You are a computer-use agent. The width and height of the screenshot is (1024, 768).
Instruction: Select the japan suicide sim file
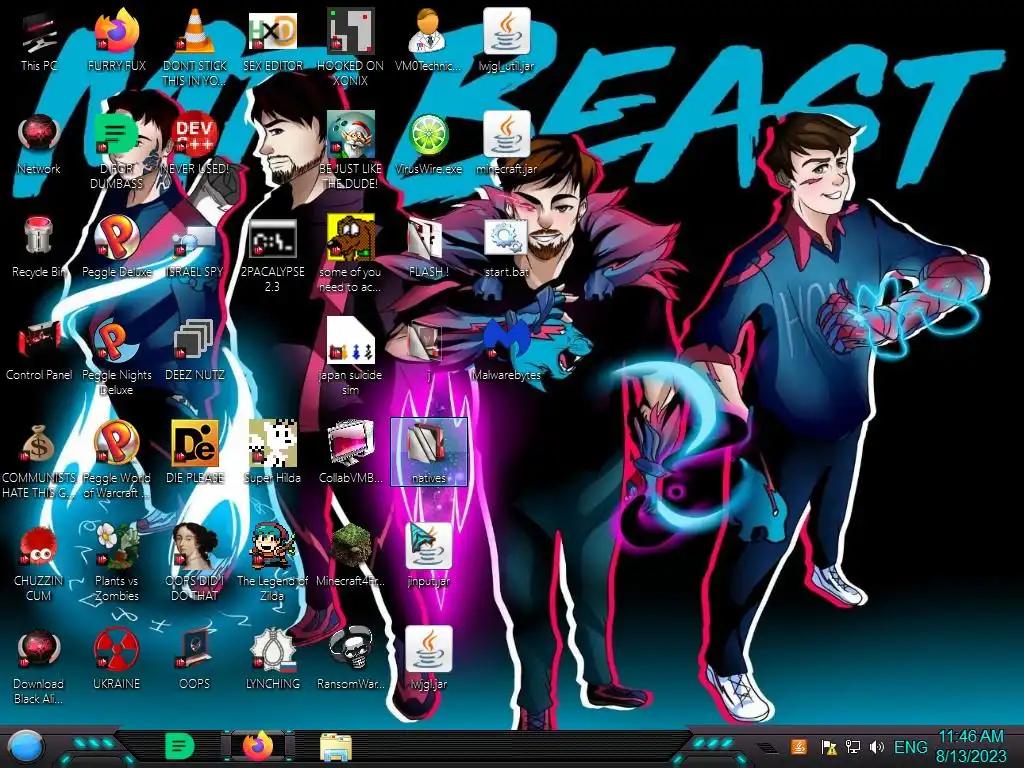(350, 357)
